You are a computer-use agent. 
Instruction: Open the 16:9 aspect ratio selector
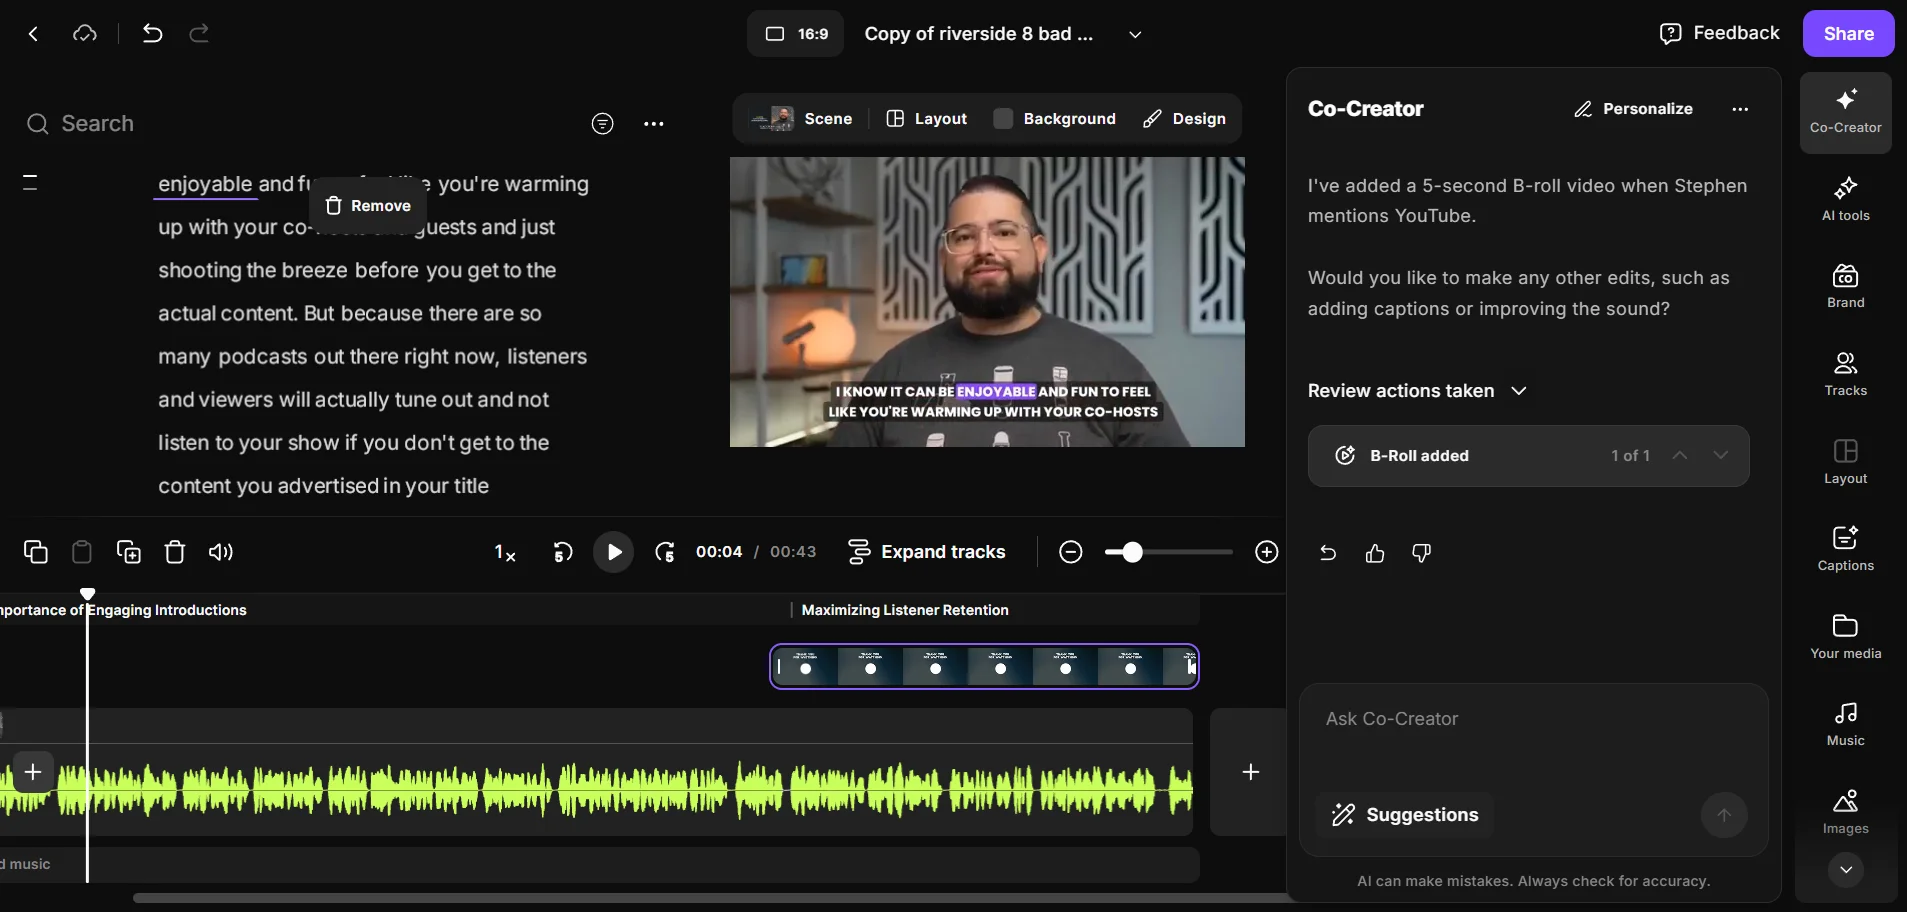[x=796, y=34]
